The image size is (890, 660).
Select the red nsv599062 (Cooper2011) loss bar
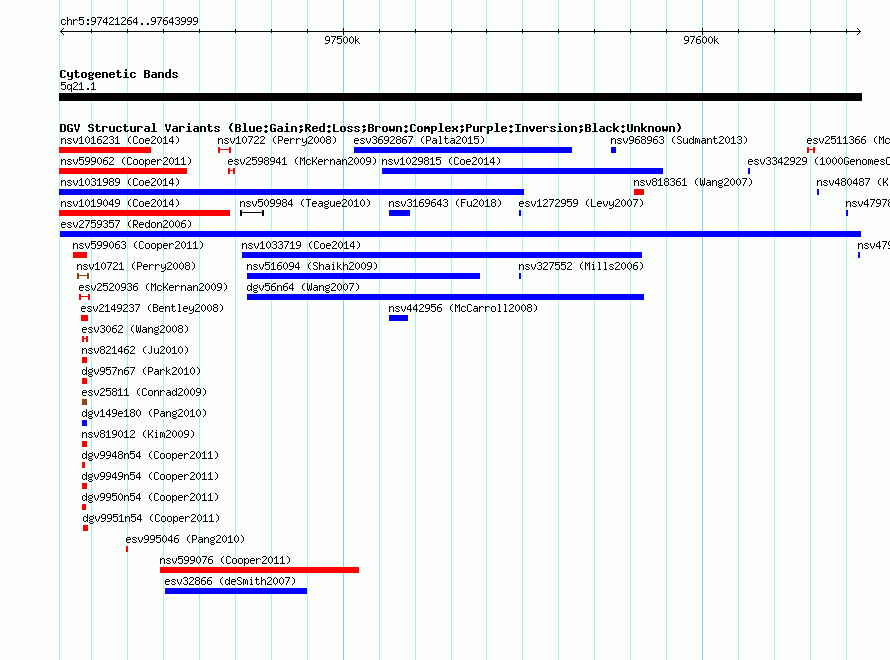click(123, 171)
